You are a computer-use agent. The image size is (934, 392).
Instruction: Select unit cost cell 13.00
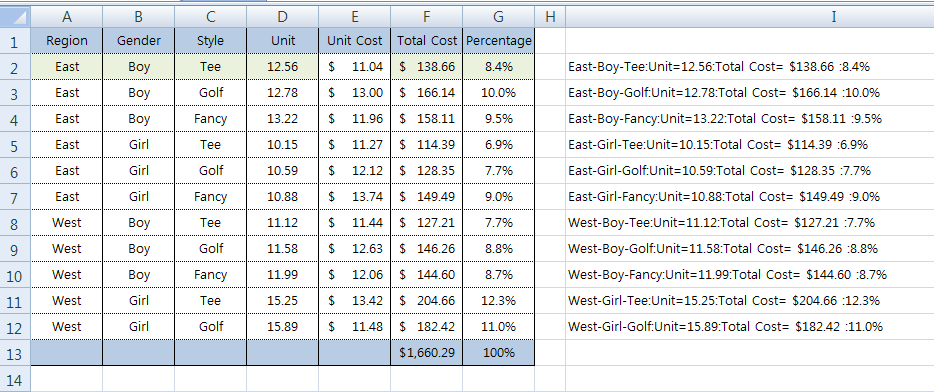point(355,93)
